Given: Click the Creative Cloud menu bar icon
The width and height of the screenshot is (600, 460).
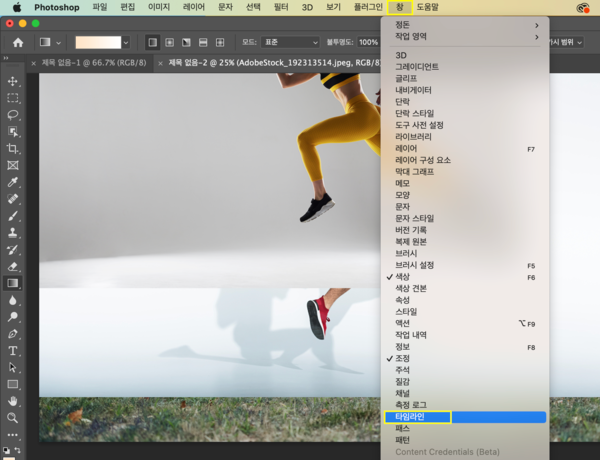Looking at the screenshot, I should (x=583, y=8).
